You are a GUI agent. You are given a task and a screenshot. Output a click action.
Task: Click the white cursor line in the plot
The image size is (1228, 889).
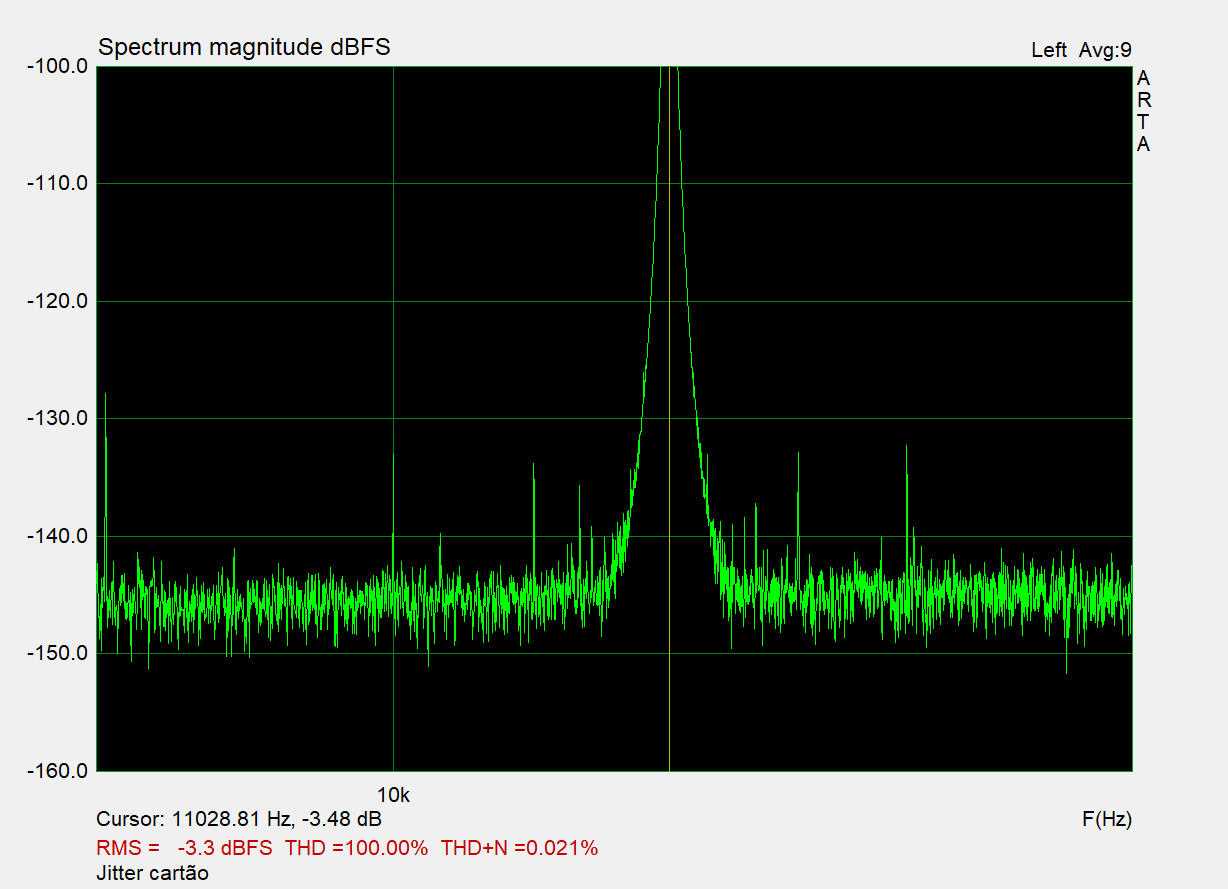[x=669, y=420]
